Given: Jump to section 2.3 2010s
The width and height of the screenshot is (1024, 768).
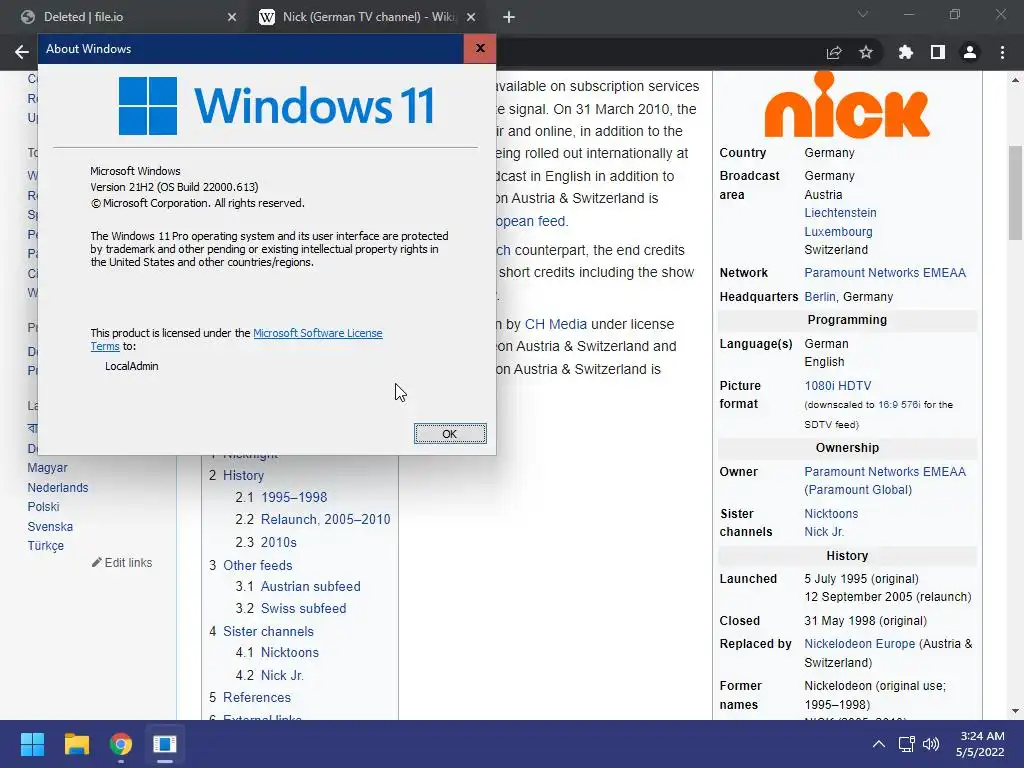Looking at the screenshot, I should point(279,542).
